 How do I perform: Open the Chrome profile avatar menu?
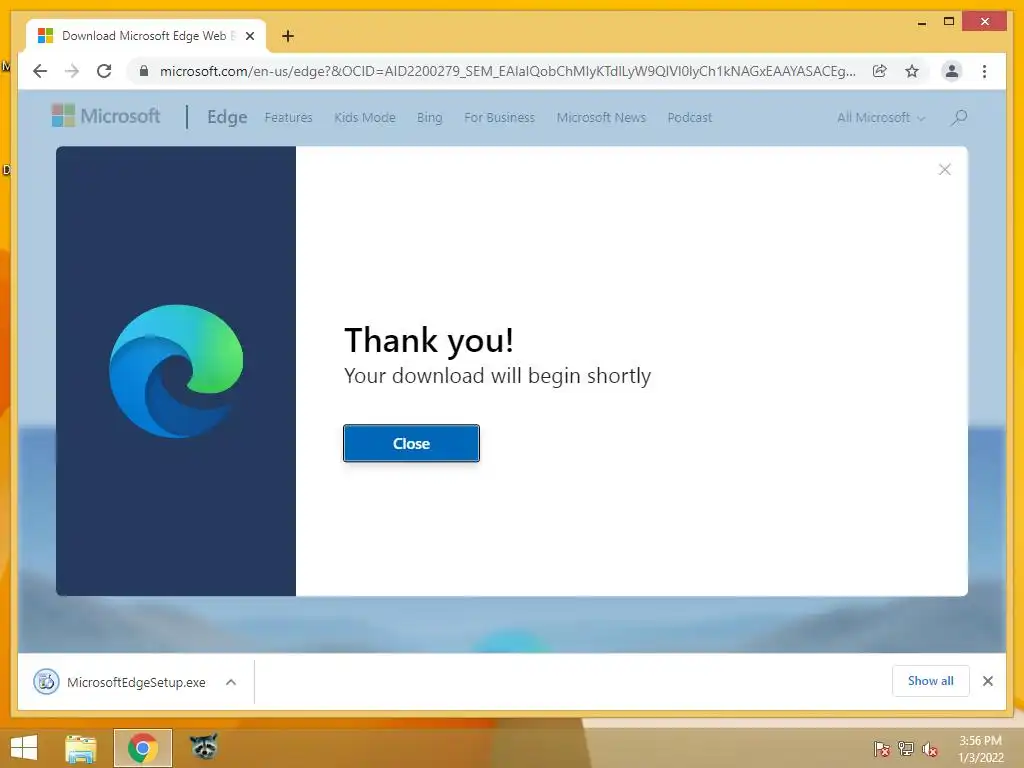[x=952, y=71]
